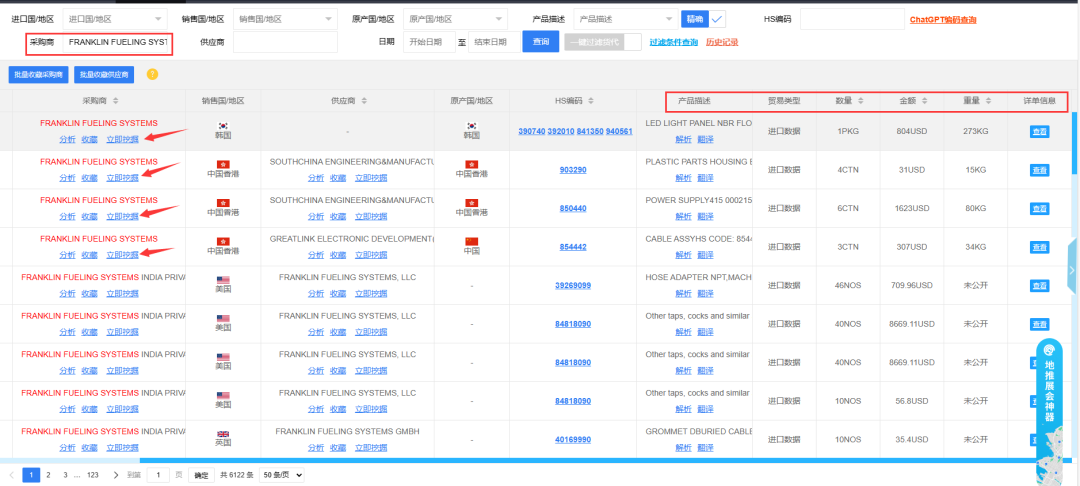The width and height of the screenshot is (1080, 486).
Task: Click 收藏 under purchaser in HS 850440 row
Action: pos(90,216)
